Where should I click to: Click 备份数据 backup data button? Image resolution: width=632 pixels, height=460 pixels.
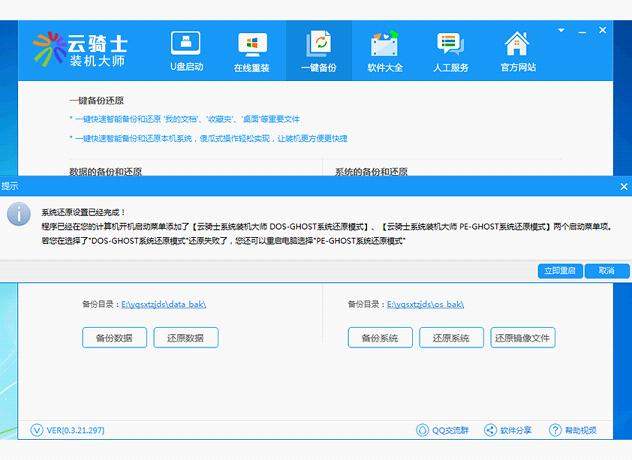pos(114,338)
